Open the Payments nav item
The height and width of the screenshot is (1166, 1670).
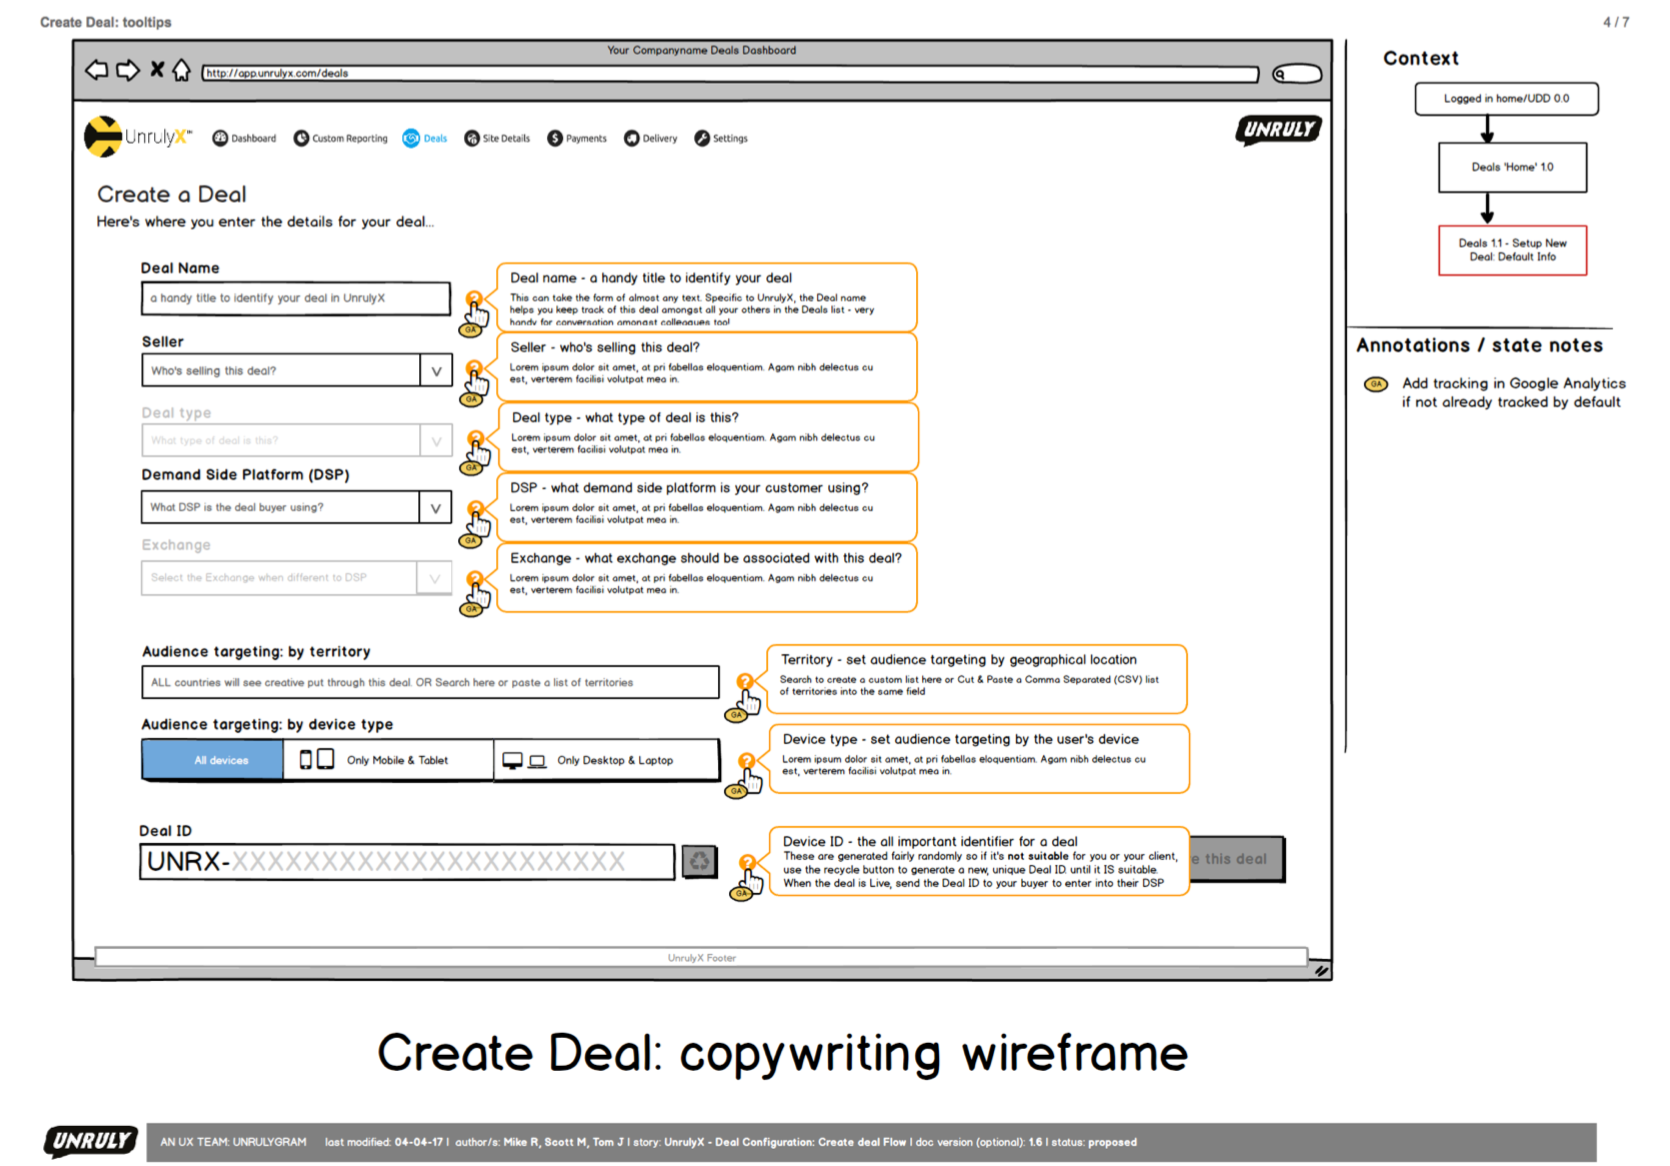577,138
